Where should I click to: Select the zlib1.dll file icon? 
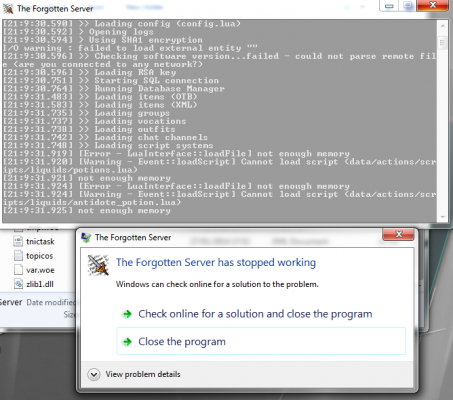click(x=18, y=284)
